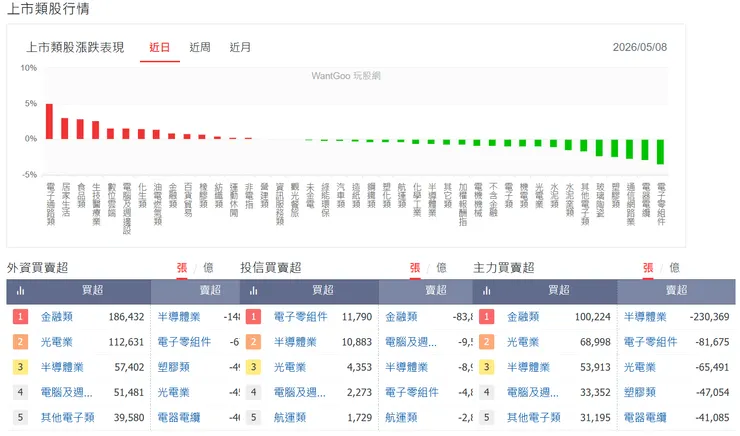Open 其他電子類 link in 主力 買超 list
The image size is (740, 436).
(534, 418)
